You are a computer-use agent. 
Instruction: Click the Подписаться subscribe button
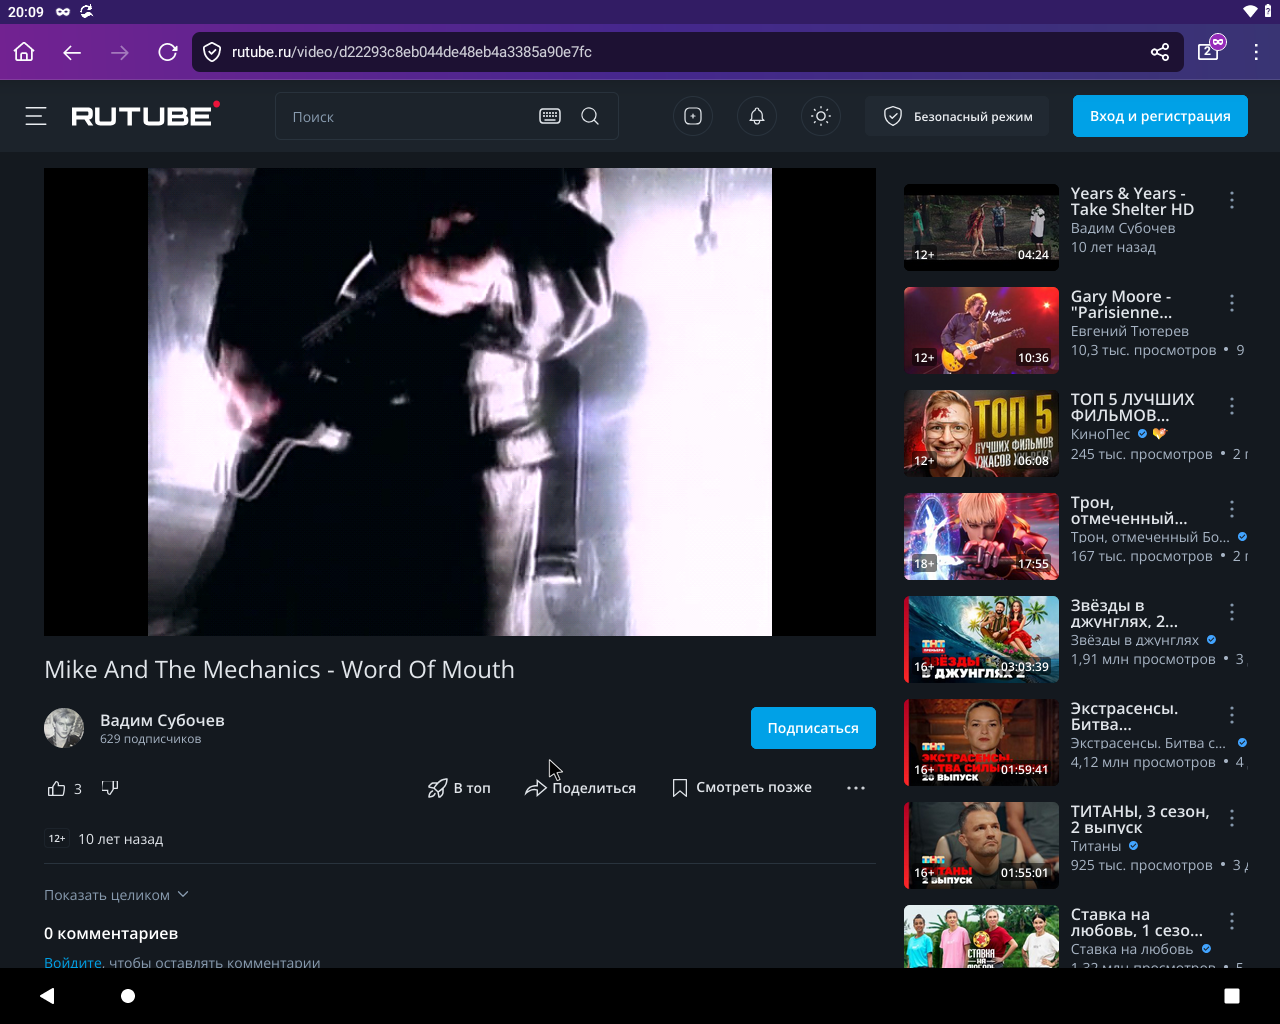[x=813, y=728]
